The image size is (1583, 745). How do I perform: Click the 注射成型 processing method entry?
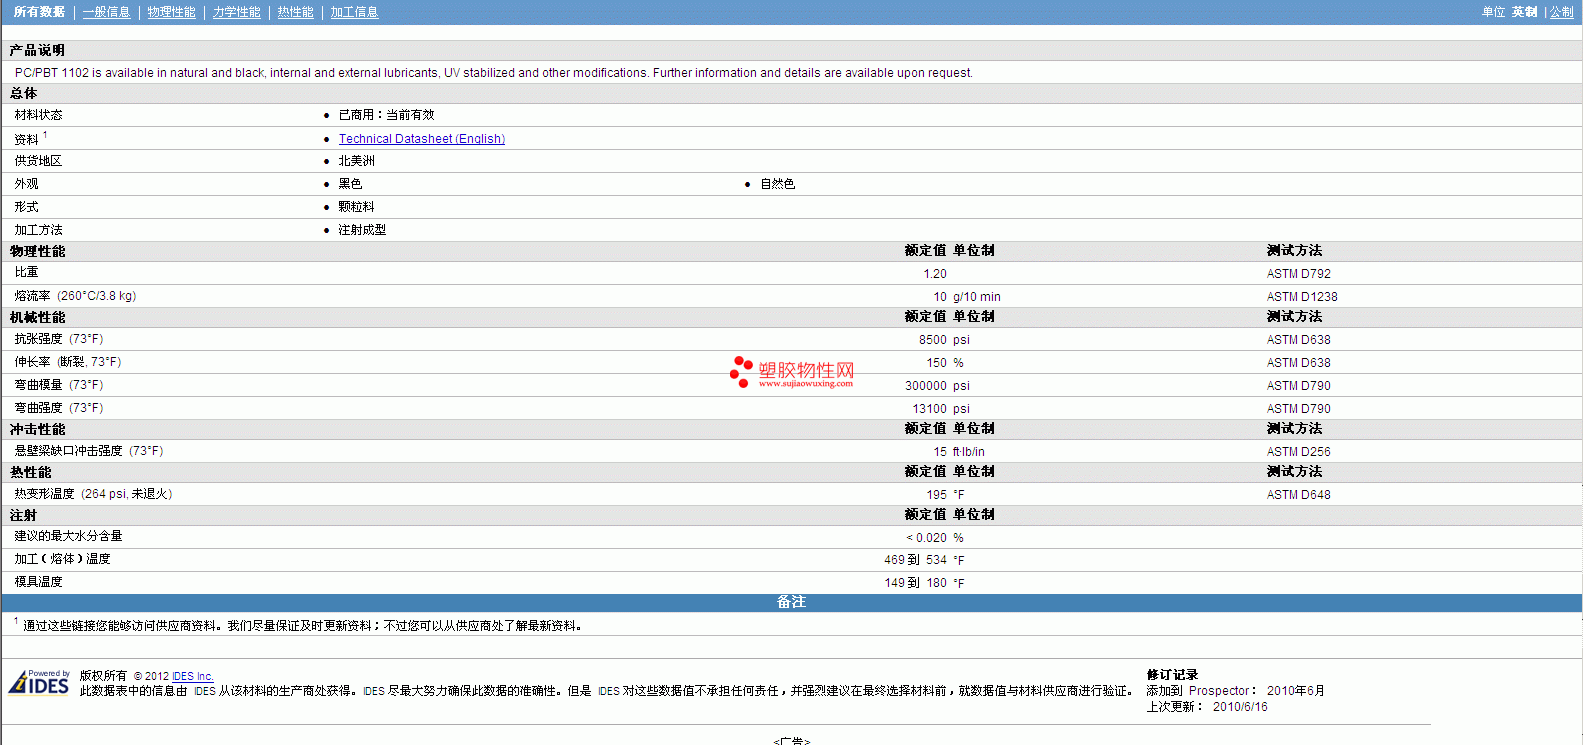point(362,230)
